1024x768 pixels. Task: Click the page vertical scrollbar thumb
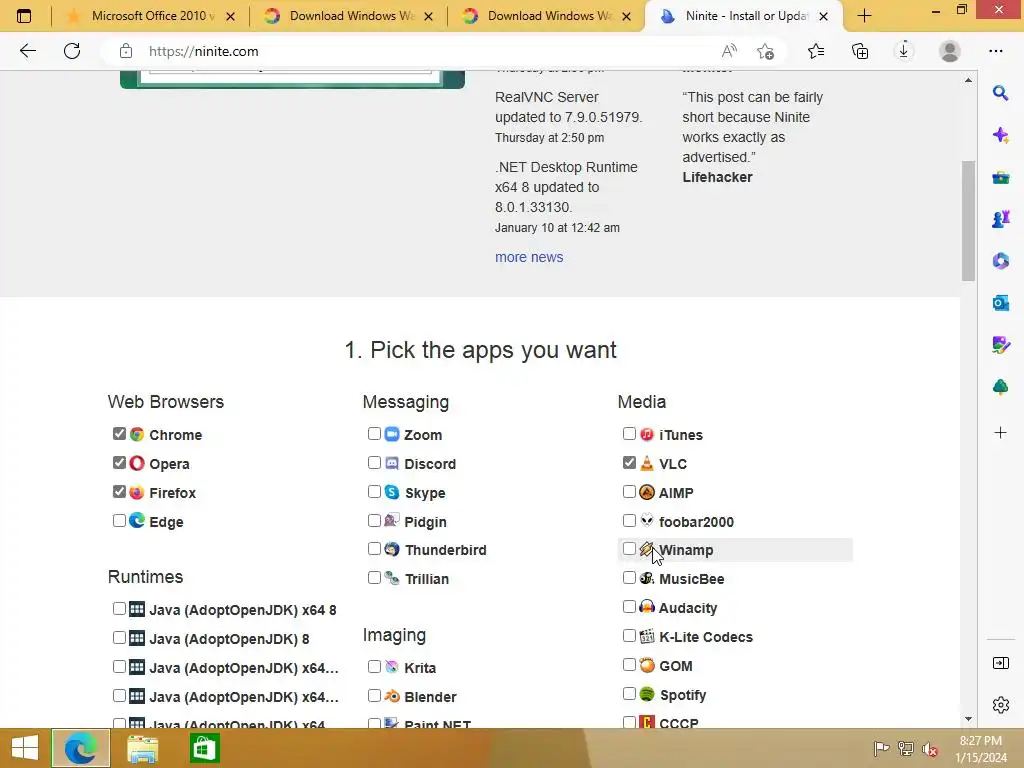968,220
